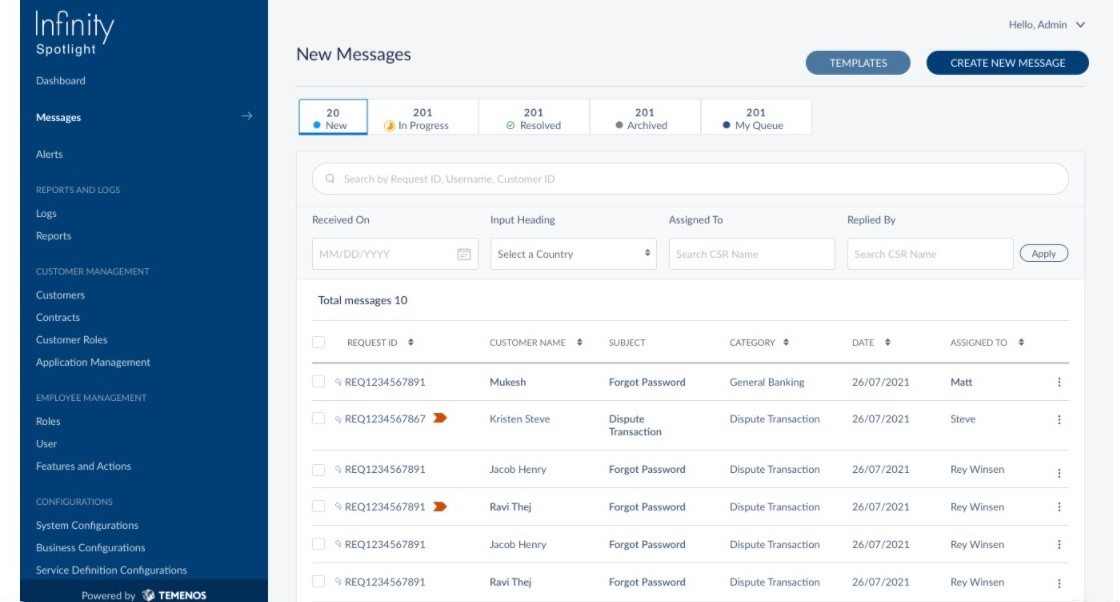Open three-dot menu for Mukesh row
Screen dimensions: 1120x602
tap(1059, 382)
